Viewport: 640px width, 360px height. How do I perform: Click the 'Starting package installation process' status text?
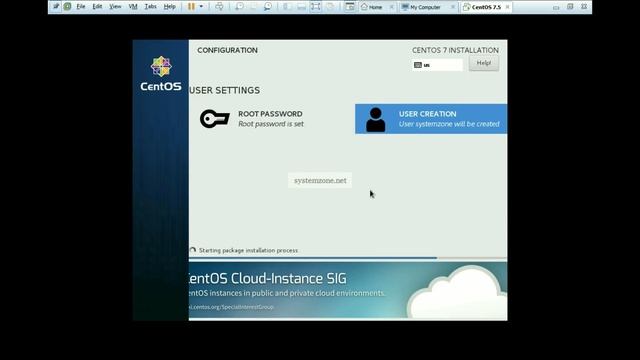[248, 250]
